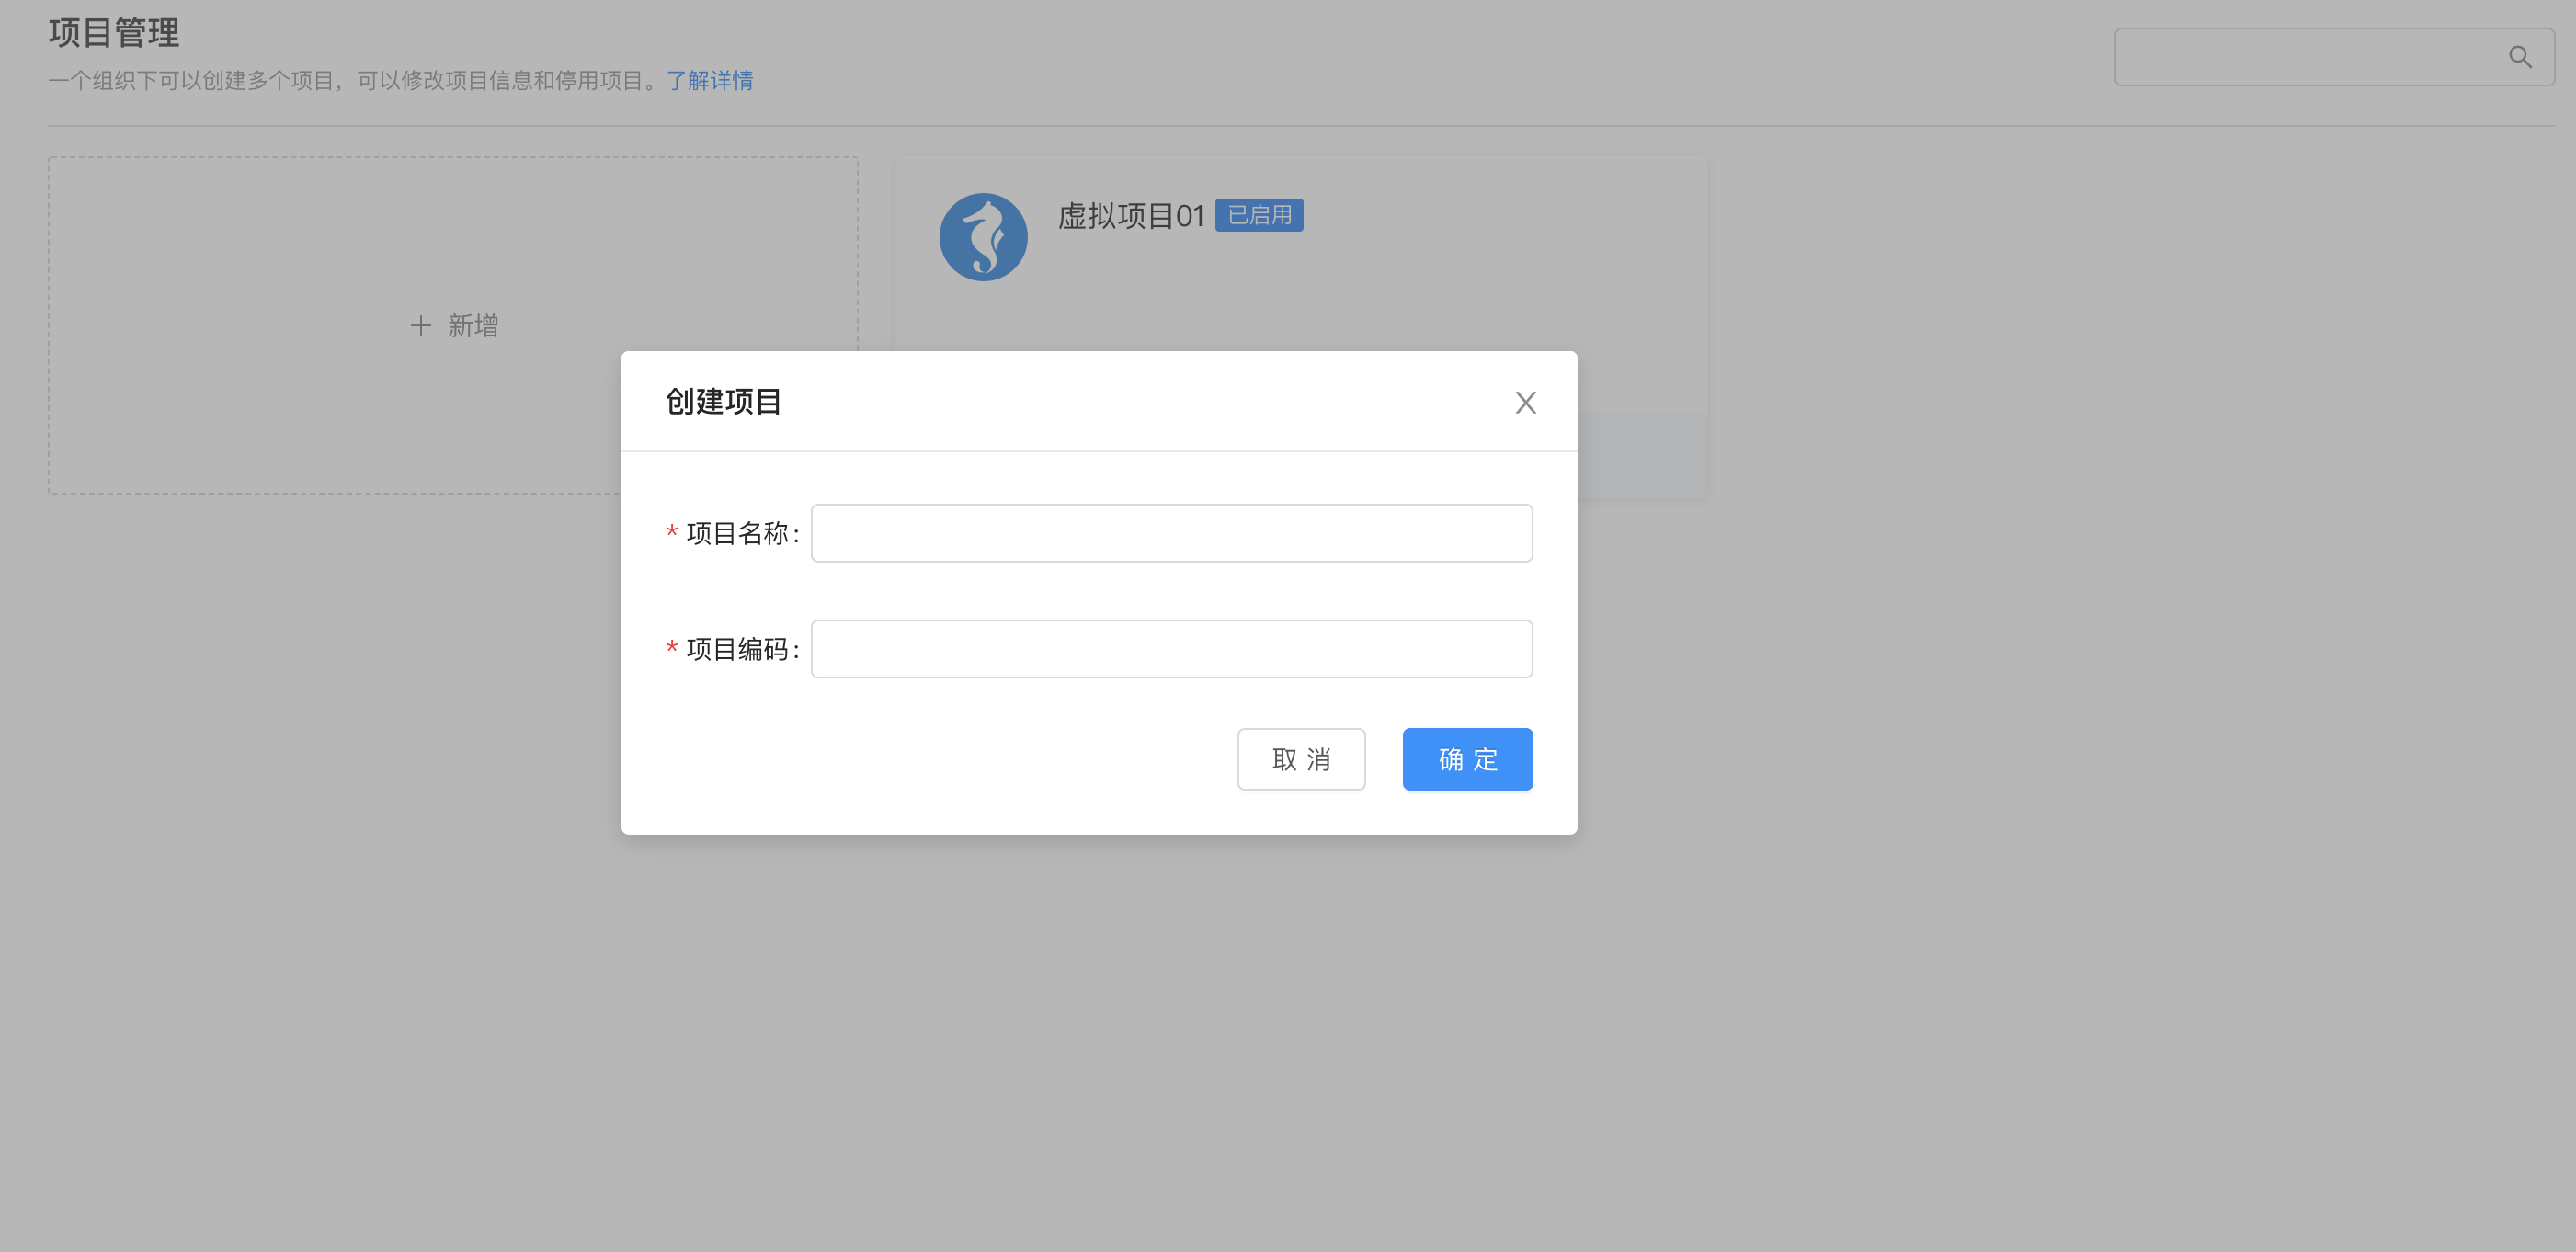Click the 项目名称 input field

point(1171,533)
